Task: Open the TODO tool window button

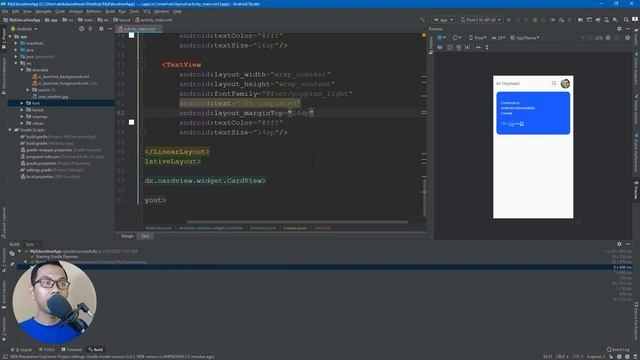Action: click(x=47, y=350)
